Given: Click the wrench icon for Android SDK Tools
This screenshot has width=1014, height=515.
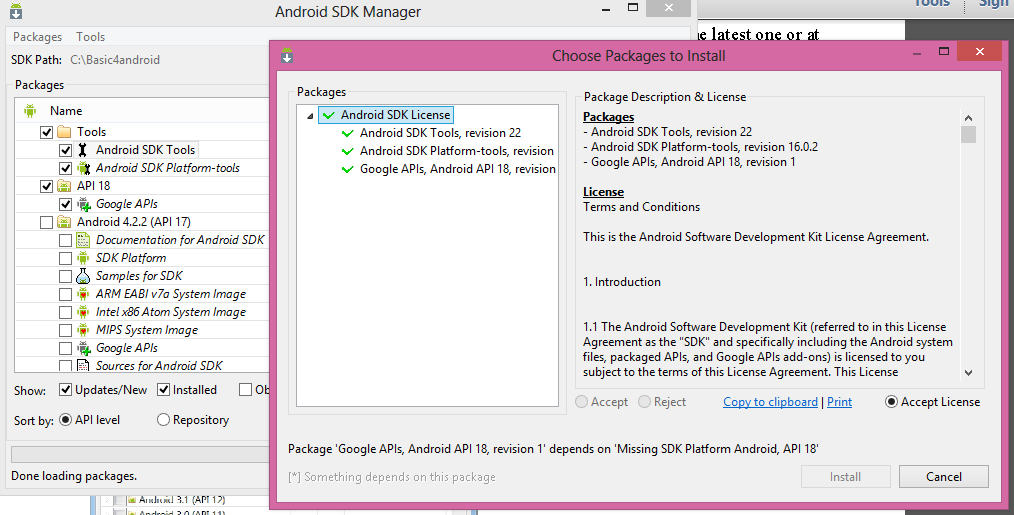Looking at the screenshot, I should (x=83, y=150).
